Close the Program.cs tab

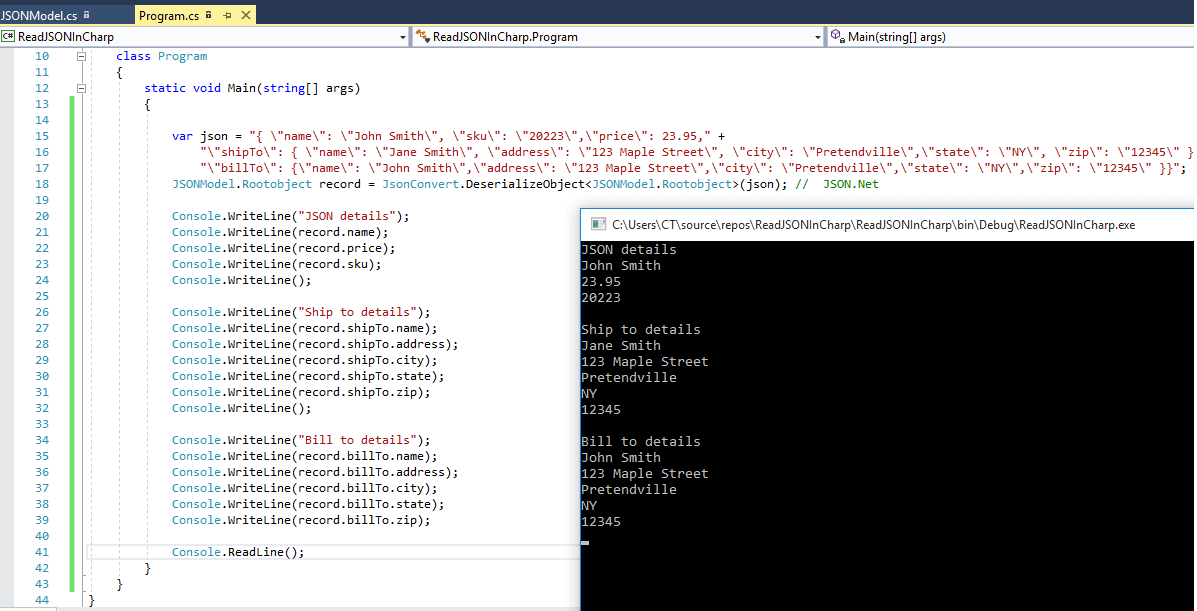click(x=245, y=15)
